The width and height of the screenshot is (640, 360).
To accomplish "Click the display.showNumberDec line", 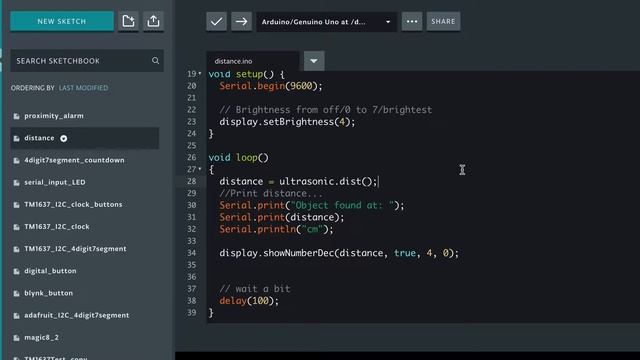I will pos(339,253).
